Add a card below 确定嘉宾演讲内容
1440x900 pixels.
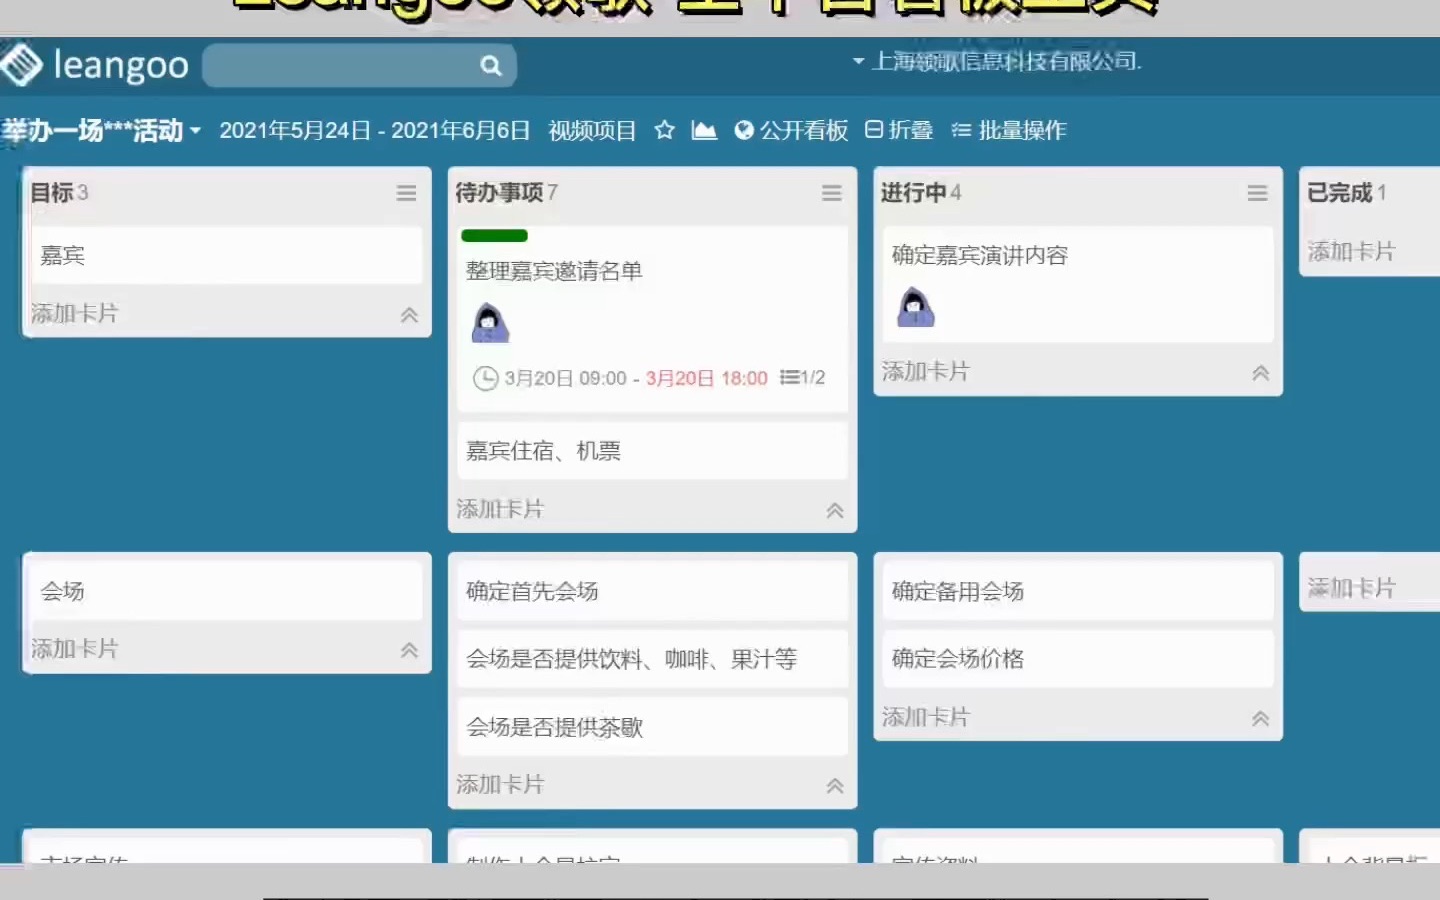click(926, 372)
